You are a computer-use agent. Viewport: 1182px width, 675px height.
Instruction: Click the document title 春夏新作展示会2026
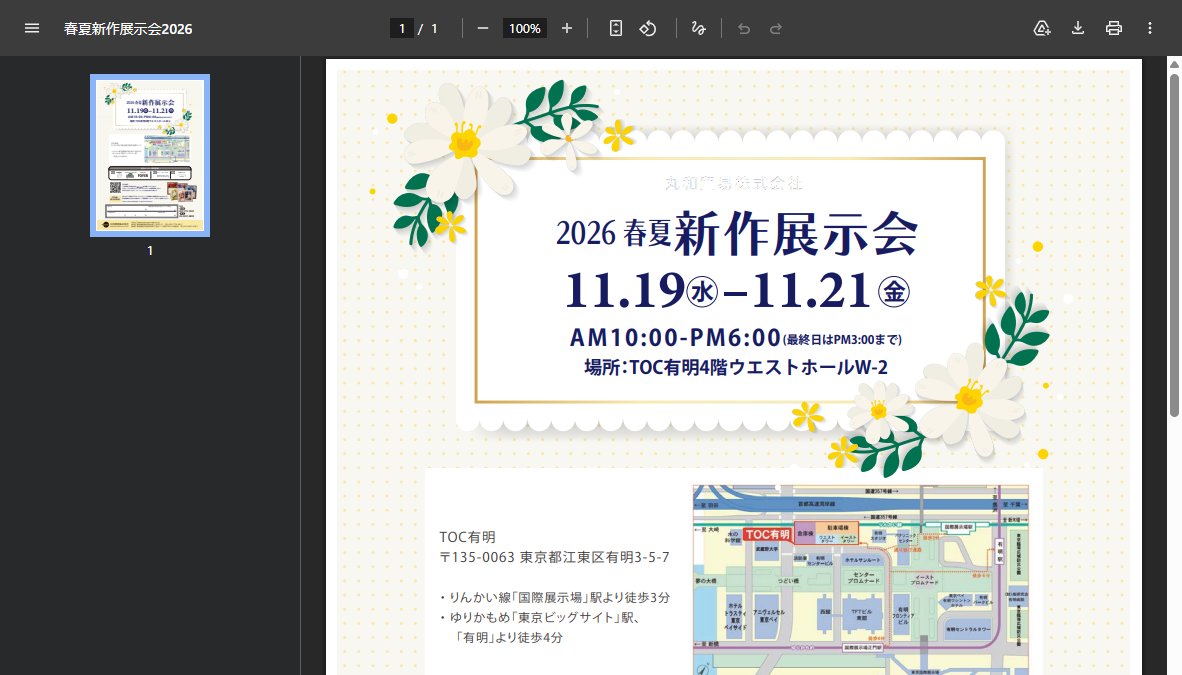128,29
